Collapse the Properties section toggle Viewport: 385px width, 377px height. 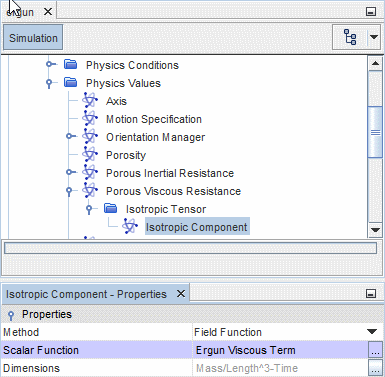11,315
